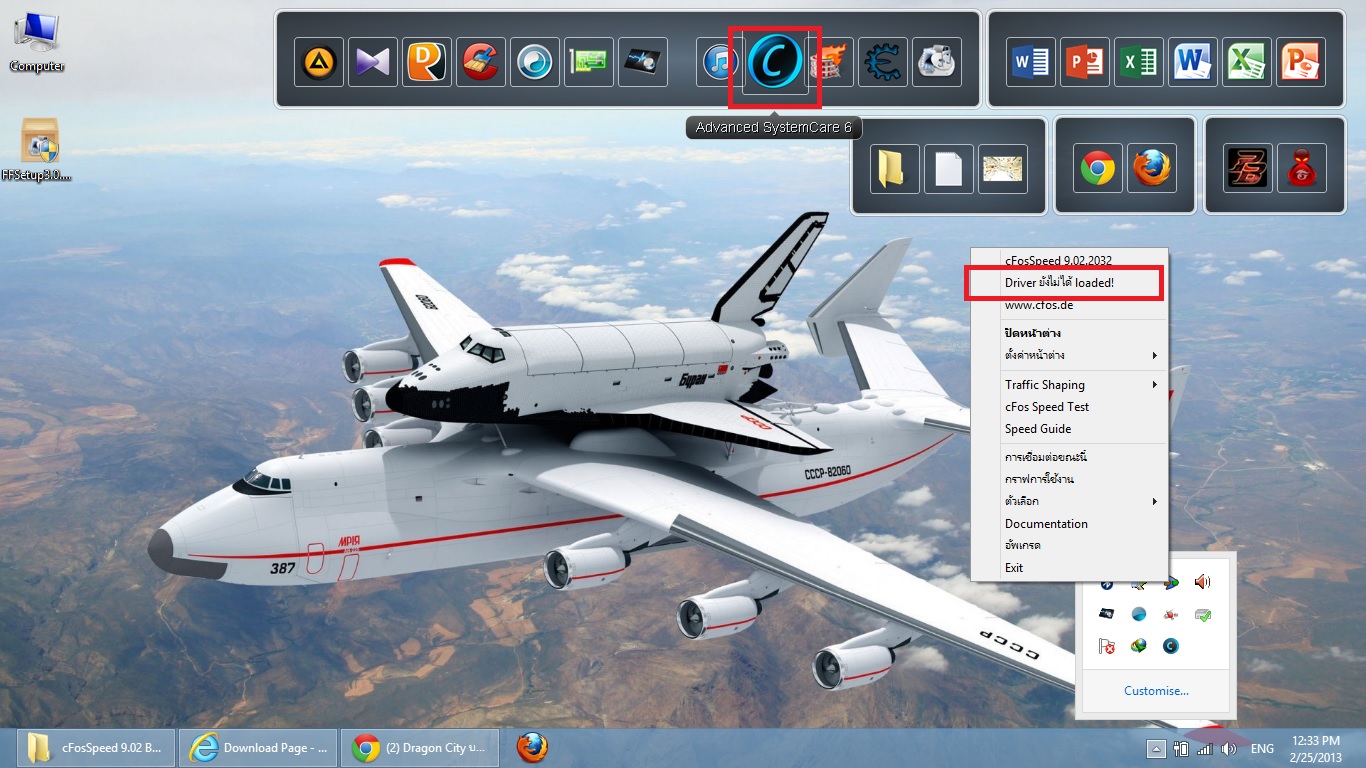Switch to Download Page Internet Explorer window

pos(257,748)
